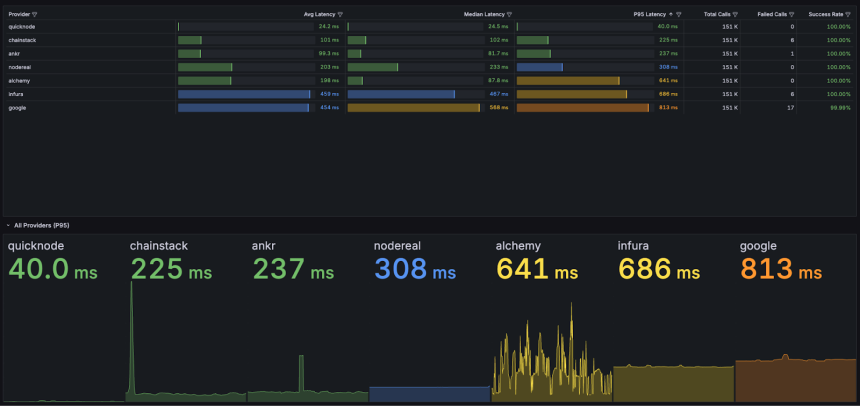Click the chainstack latency spike in graph

(x=131, y=330)
